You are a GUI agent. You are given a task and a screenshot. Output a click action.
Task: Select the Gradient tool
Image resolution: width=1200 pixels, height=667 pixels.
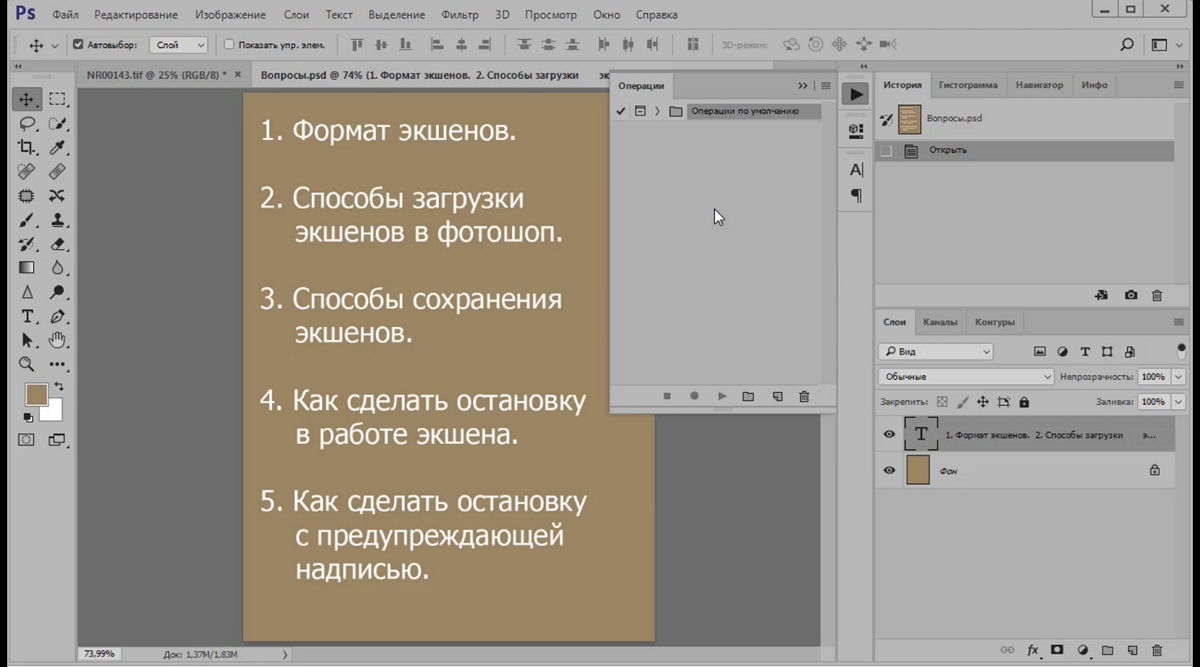point(27,268)
